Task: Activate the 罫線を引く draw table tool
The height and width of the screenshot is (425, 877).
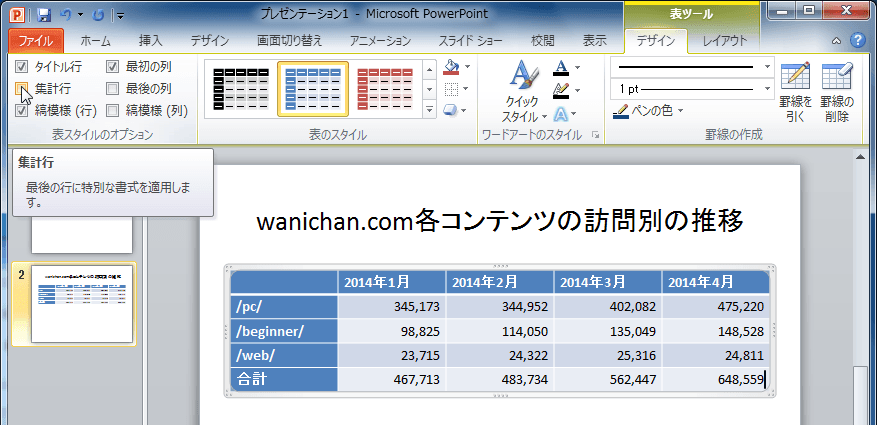Action: [795, 92]
